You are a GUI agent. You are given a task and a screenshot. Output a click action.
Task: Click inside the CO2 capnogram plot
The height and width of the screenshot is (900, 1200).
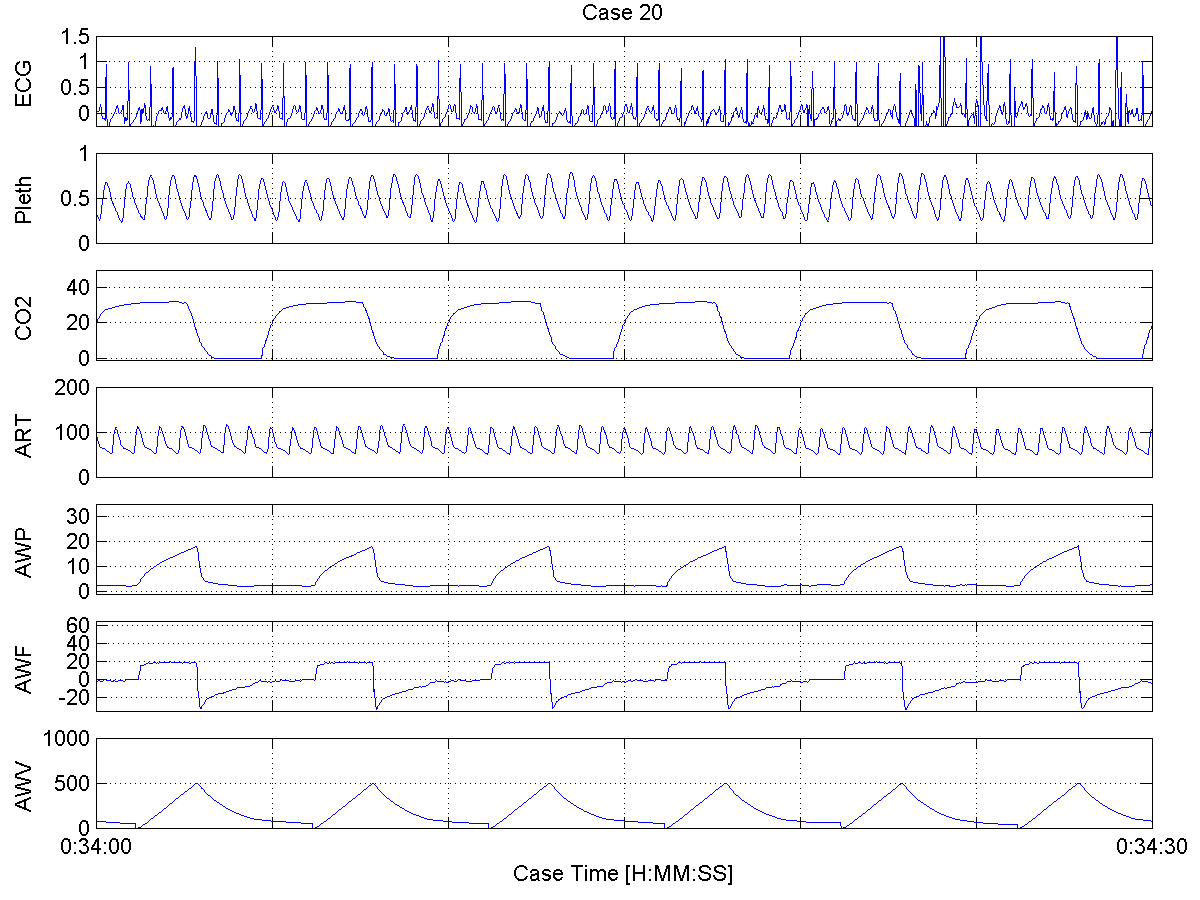pos(624,315)
